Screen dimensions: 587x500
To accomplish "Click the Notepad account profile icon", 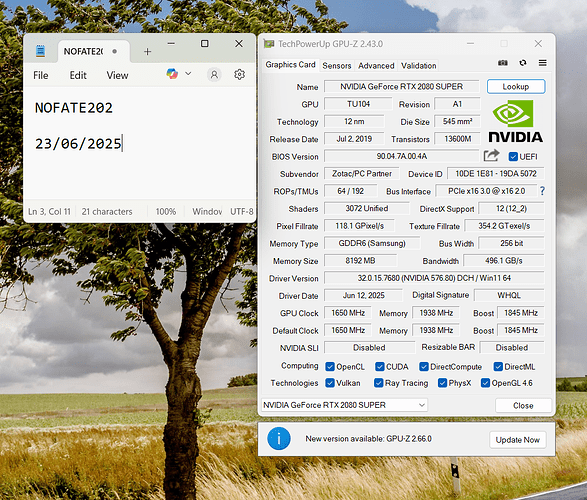I will tap(214, 74).
